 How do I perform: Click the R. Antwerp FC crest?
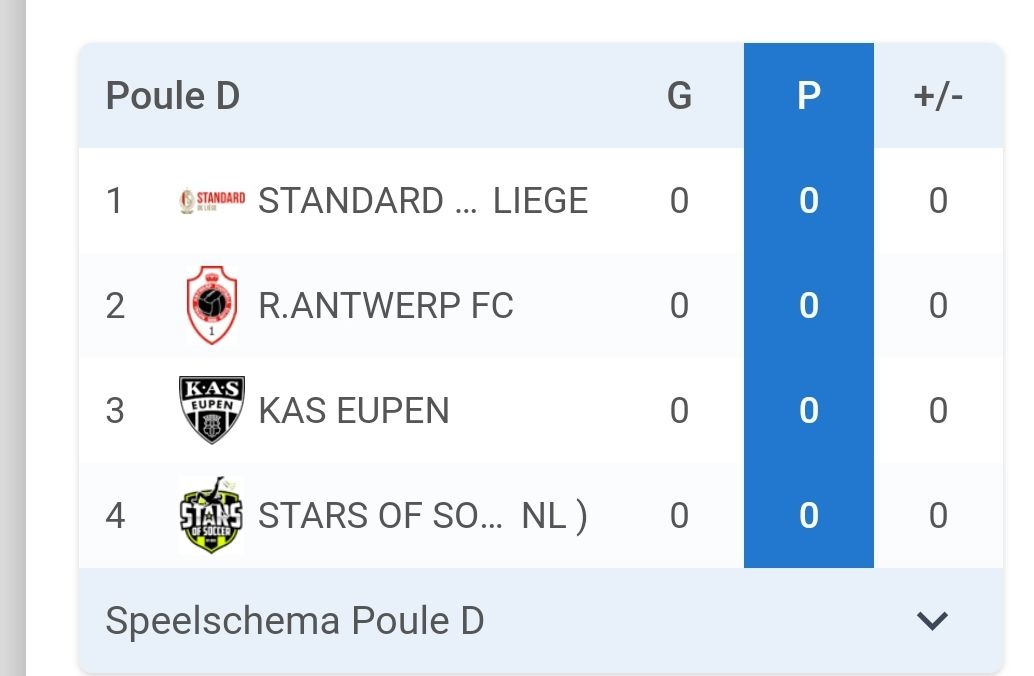pyautogui.click(x=212, y=305)
